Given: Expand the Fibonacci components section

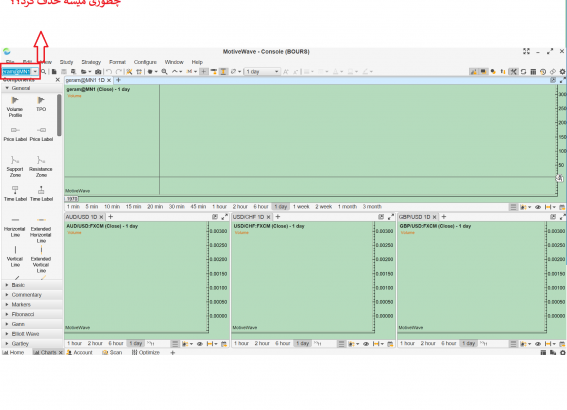Looking at the screenshot, I should pos(32,315).
